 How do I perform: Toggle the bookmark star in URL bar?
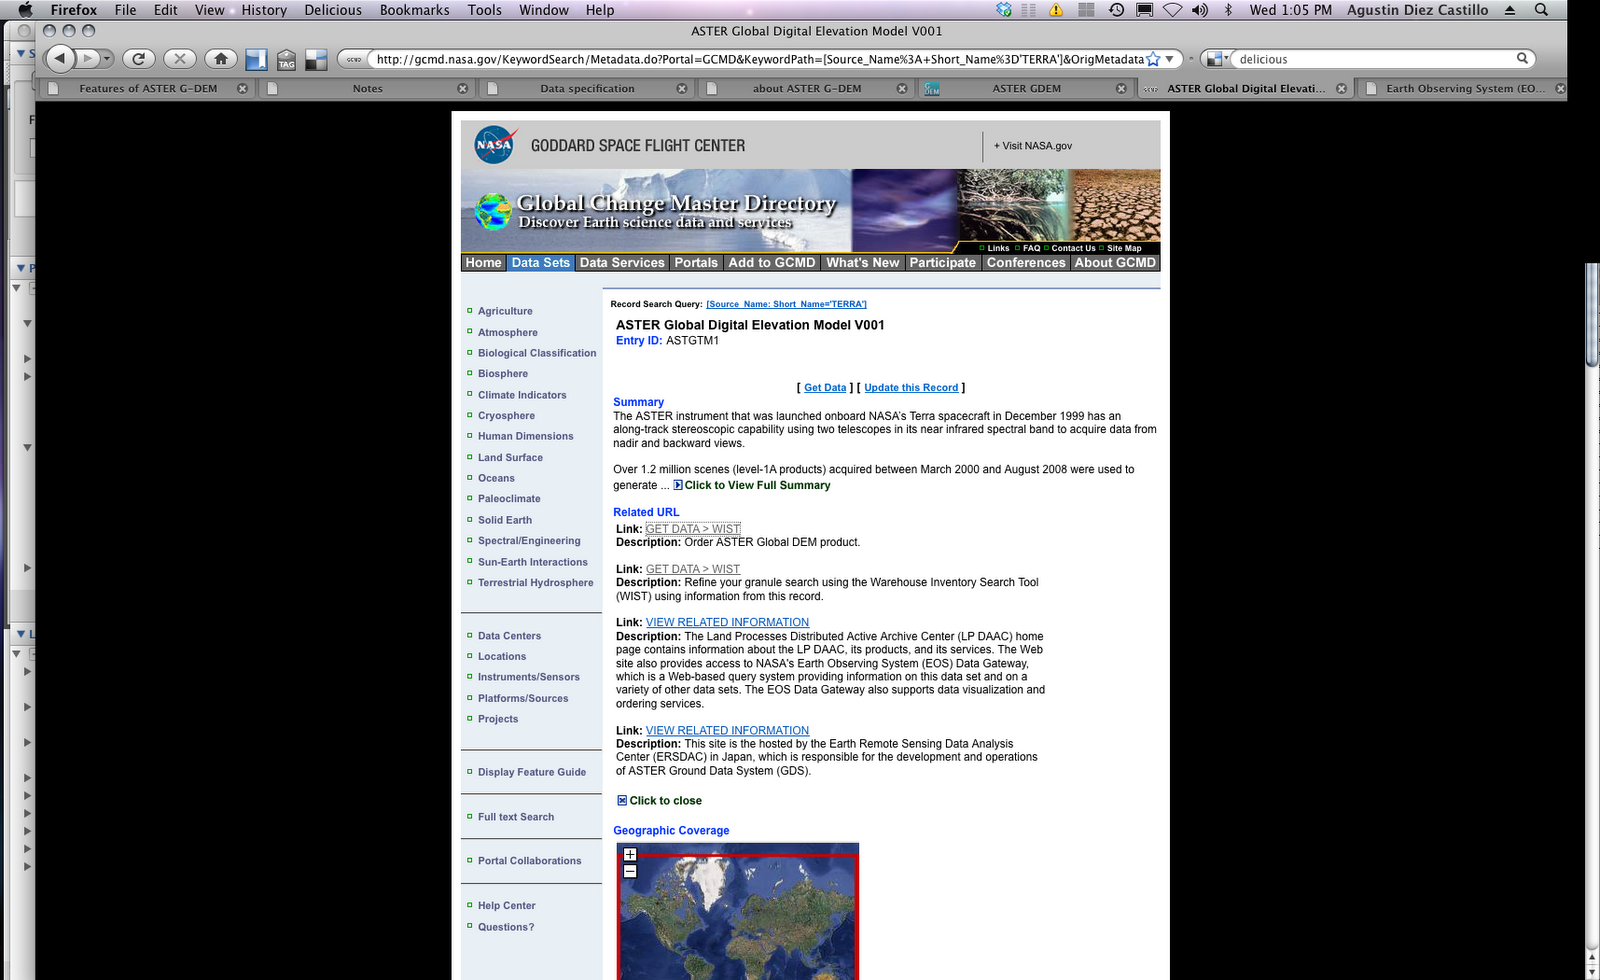pos(1152,59)
